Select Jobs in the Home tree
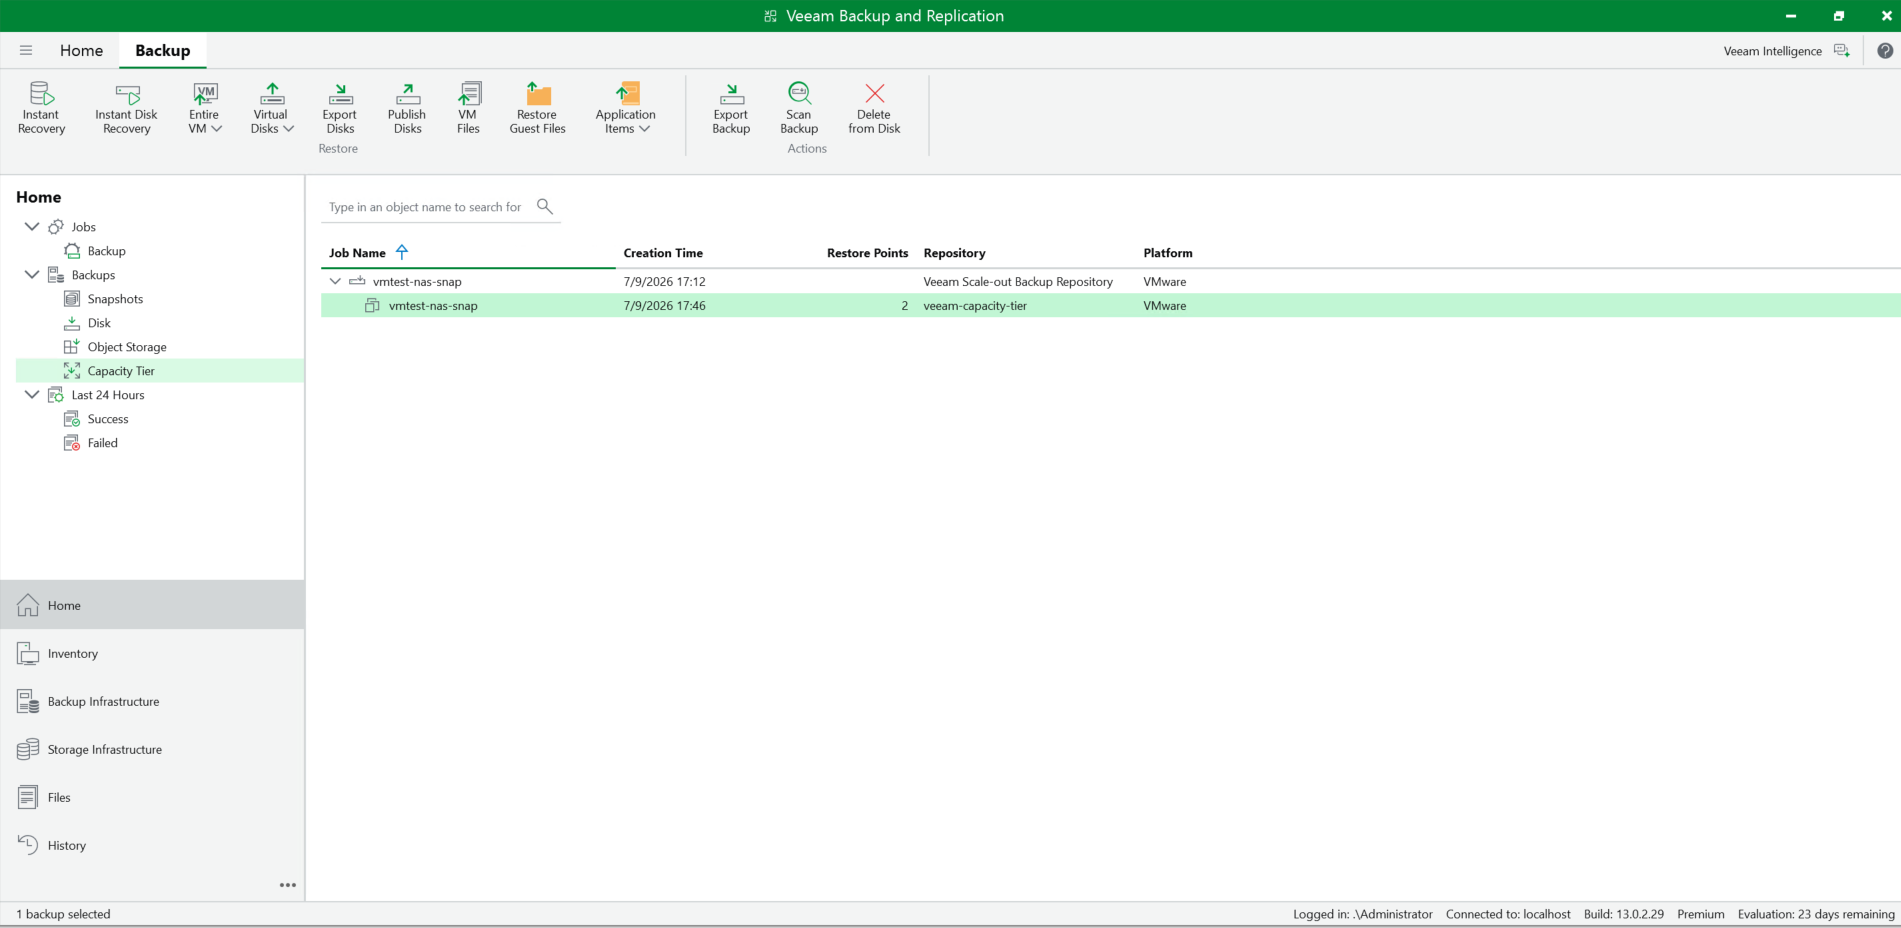1901x928 pixels. (x=84, y=227)
